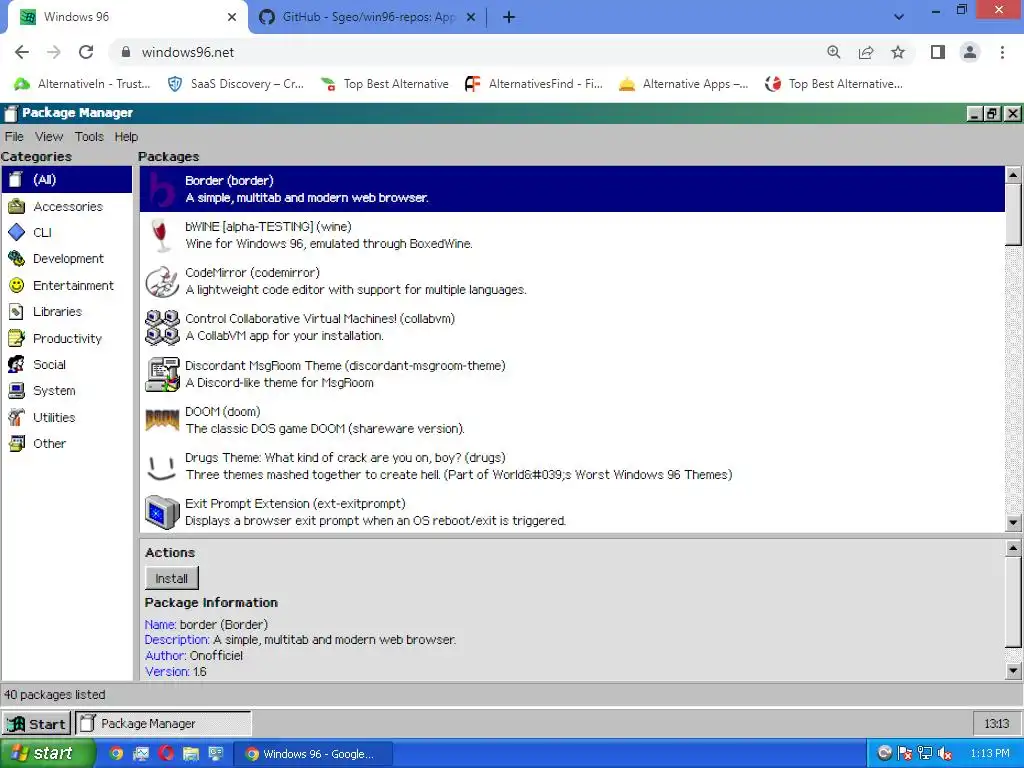The image size is (1024, 768).
Task: Reload the windows96.net page
Action: [86, 52]
